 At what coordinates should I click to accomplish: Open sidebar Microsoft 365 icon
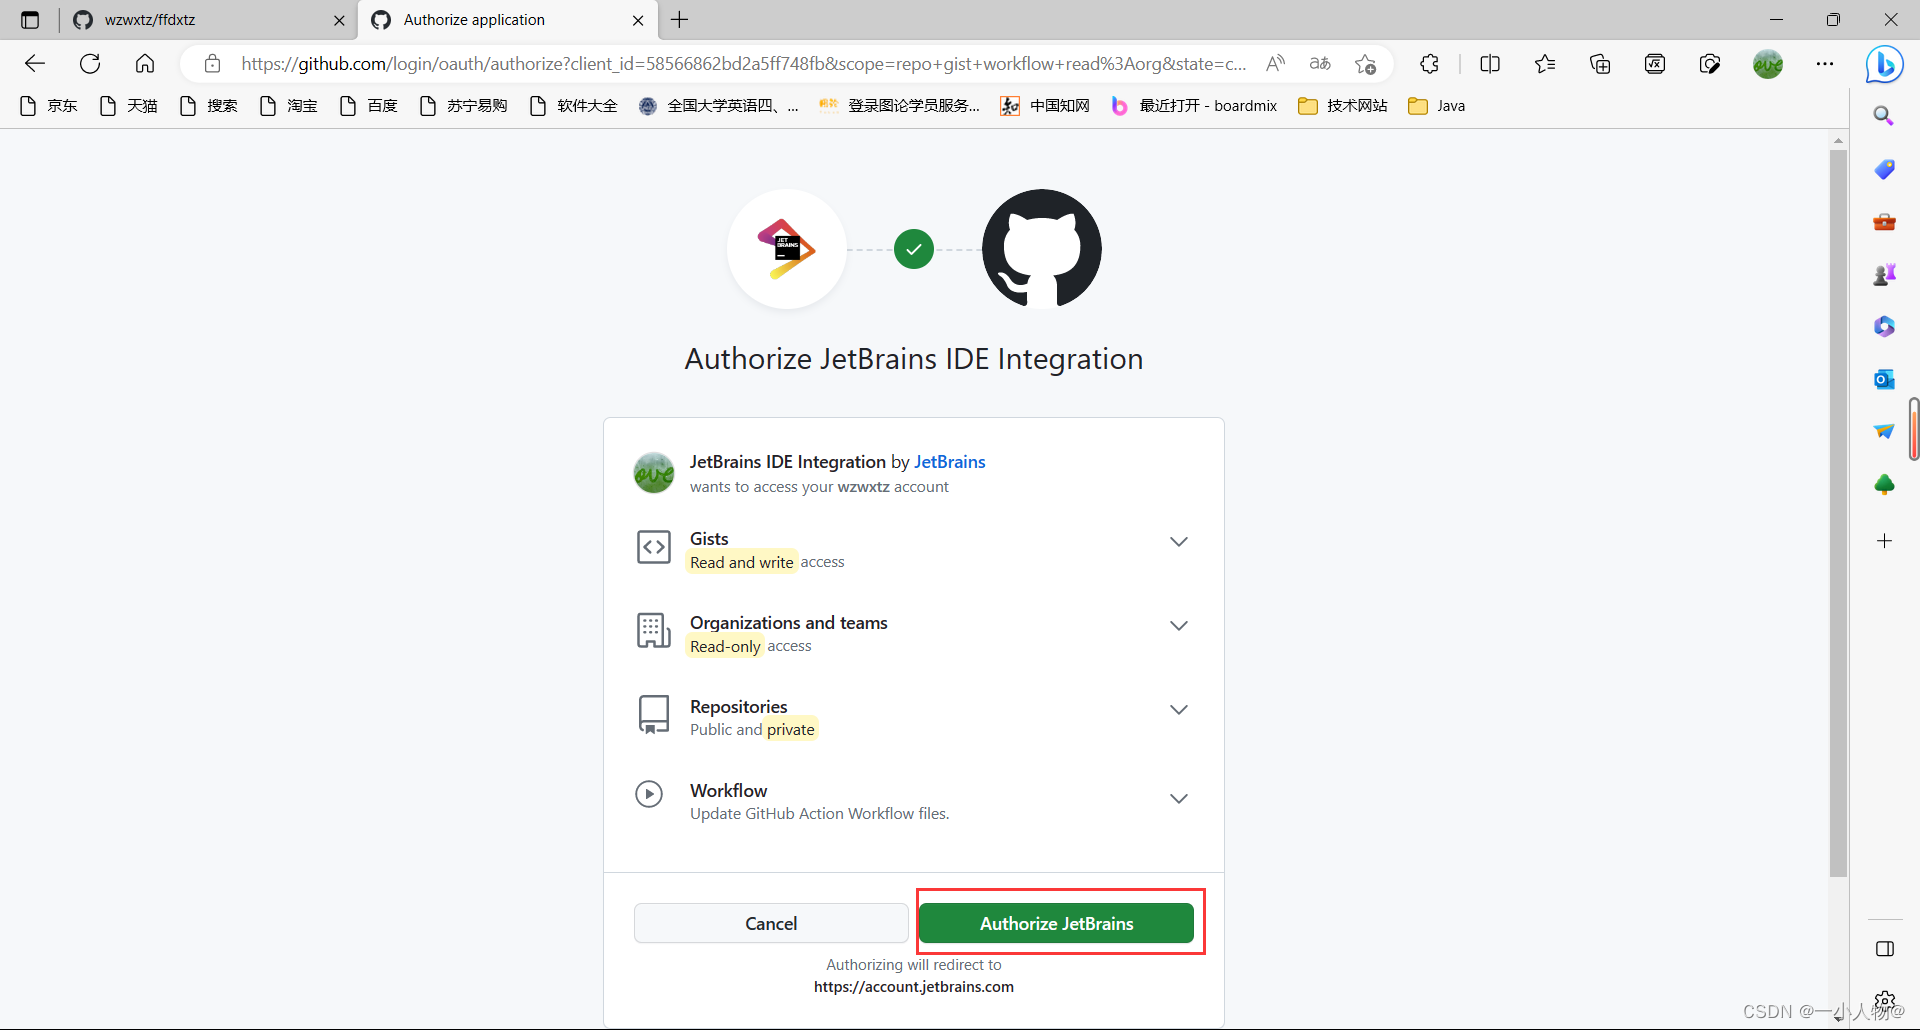[x=1884, y=326]
